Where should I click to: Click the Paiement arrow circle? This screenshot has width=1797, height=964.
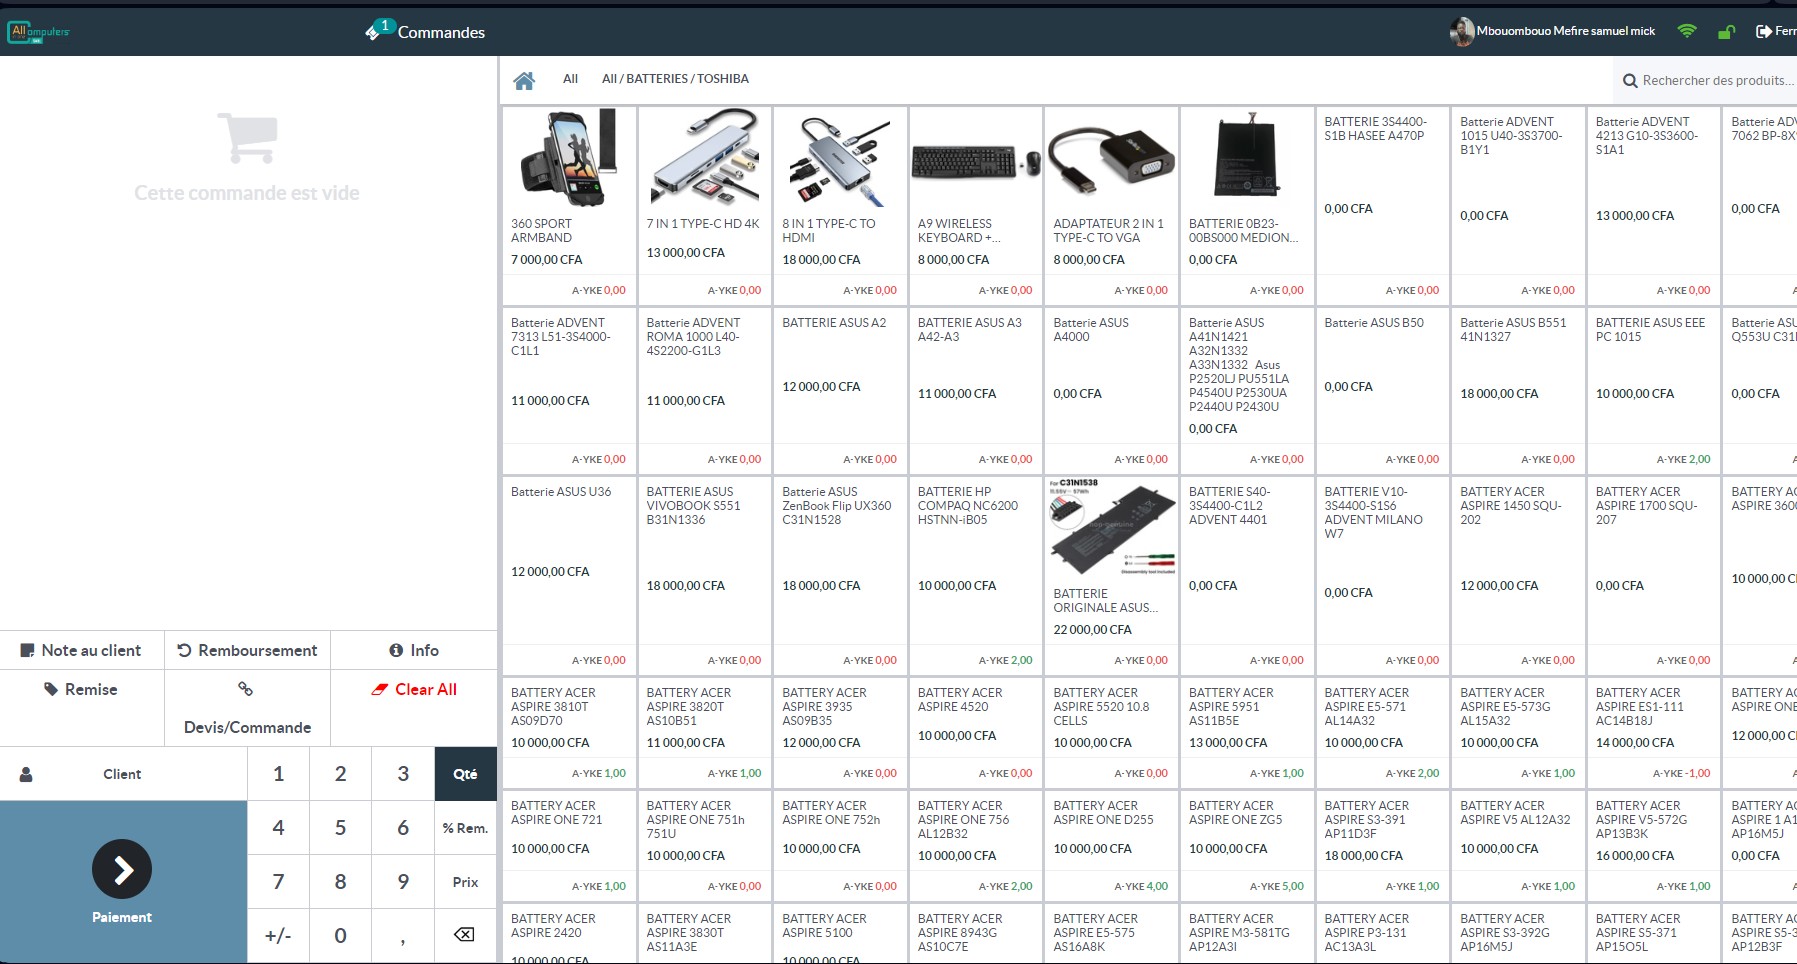coord(122,869)
